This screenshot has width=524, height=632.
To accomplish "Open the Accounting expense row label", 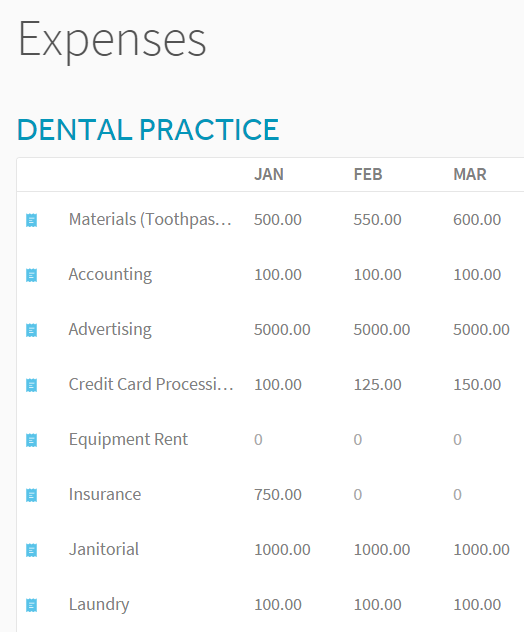I will (110, 275).
